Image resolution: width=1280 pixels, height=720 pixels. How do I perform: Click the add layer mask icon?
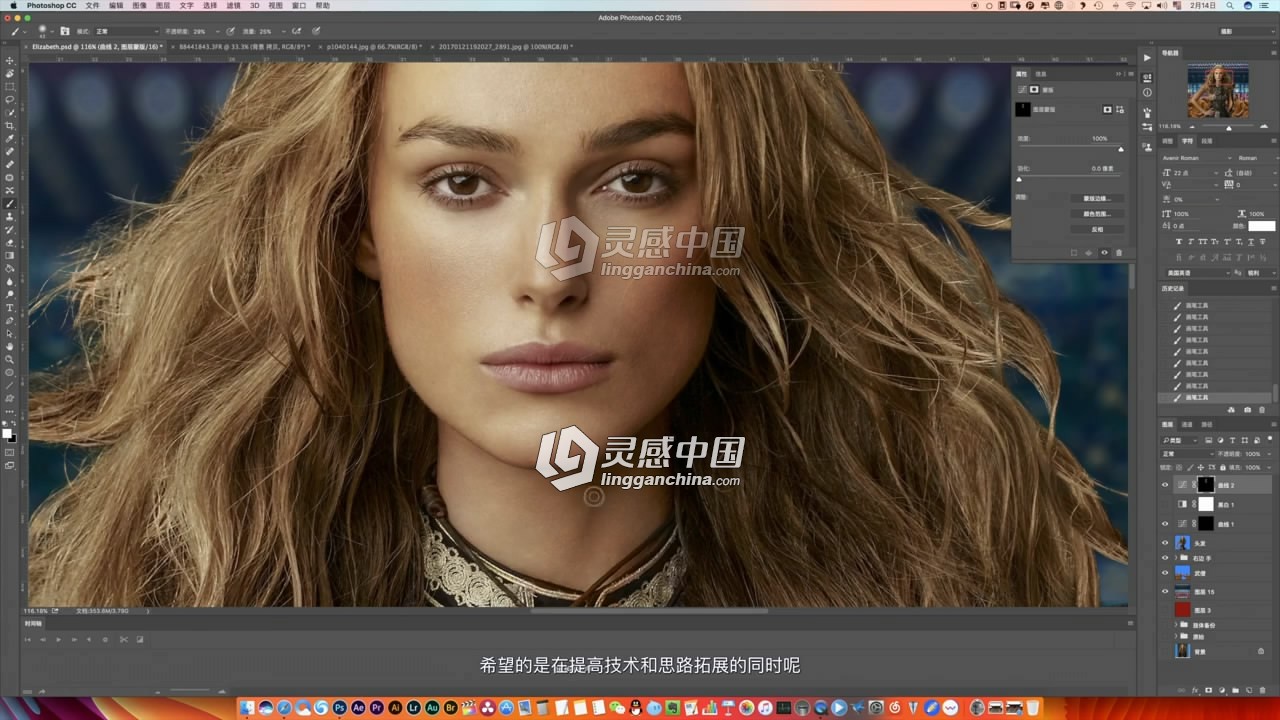[1208, 690]
